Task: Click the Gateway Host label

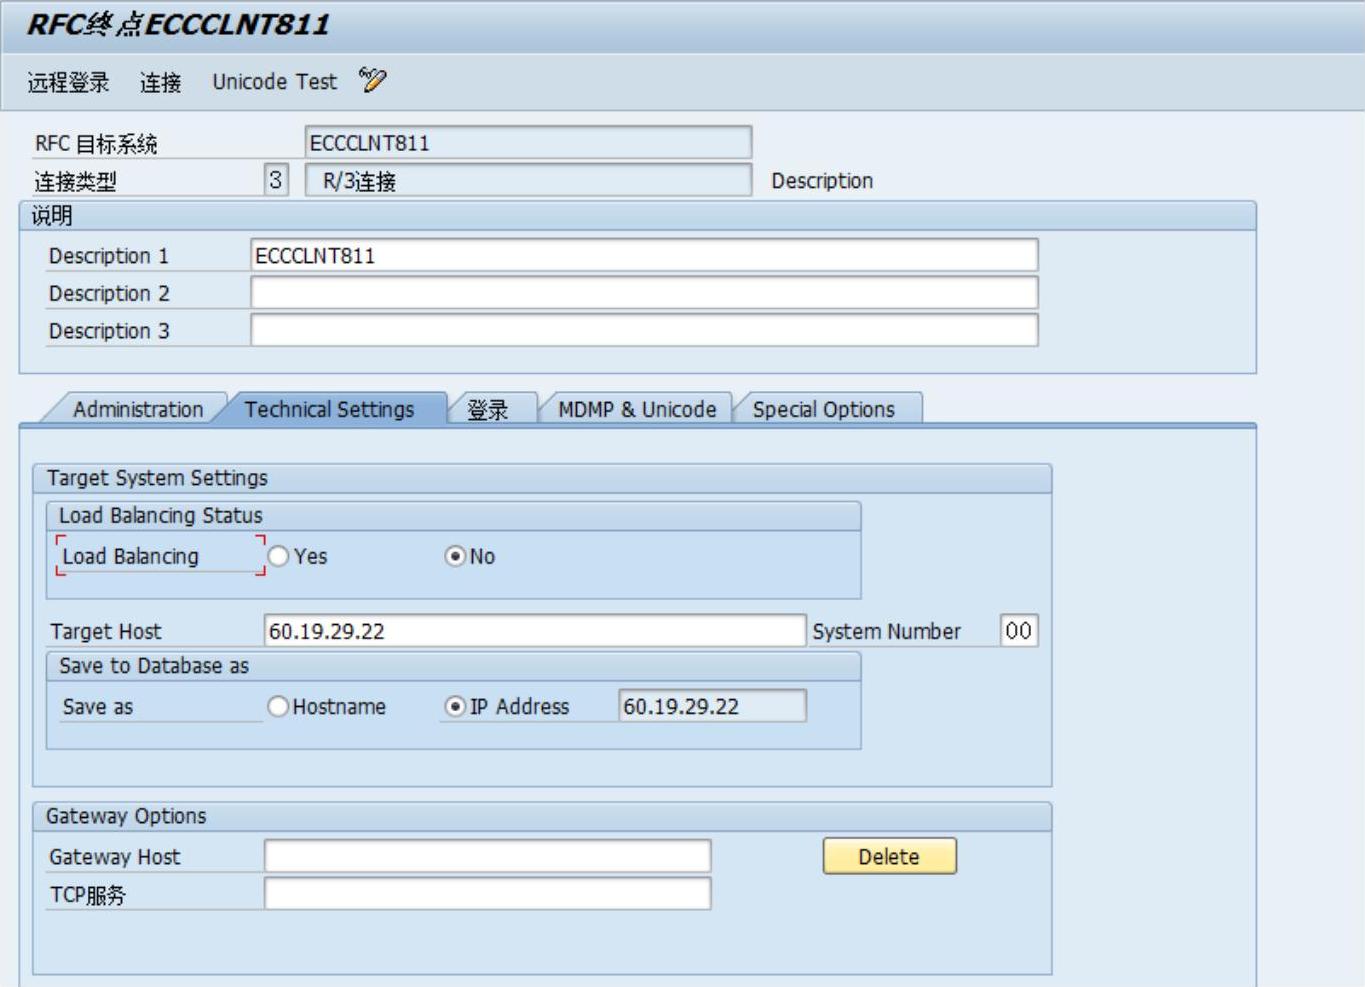Action: pyautogui.click(x=115, y=857)
